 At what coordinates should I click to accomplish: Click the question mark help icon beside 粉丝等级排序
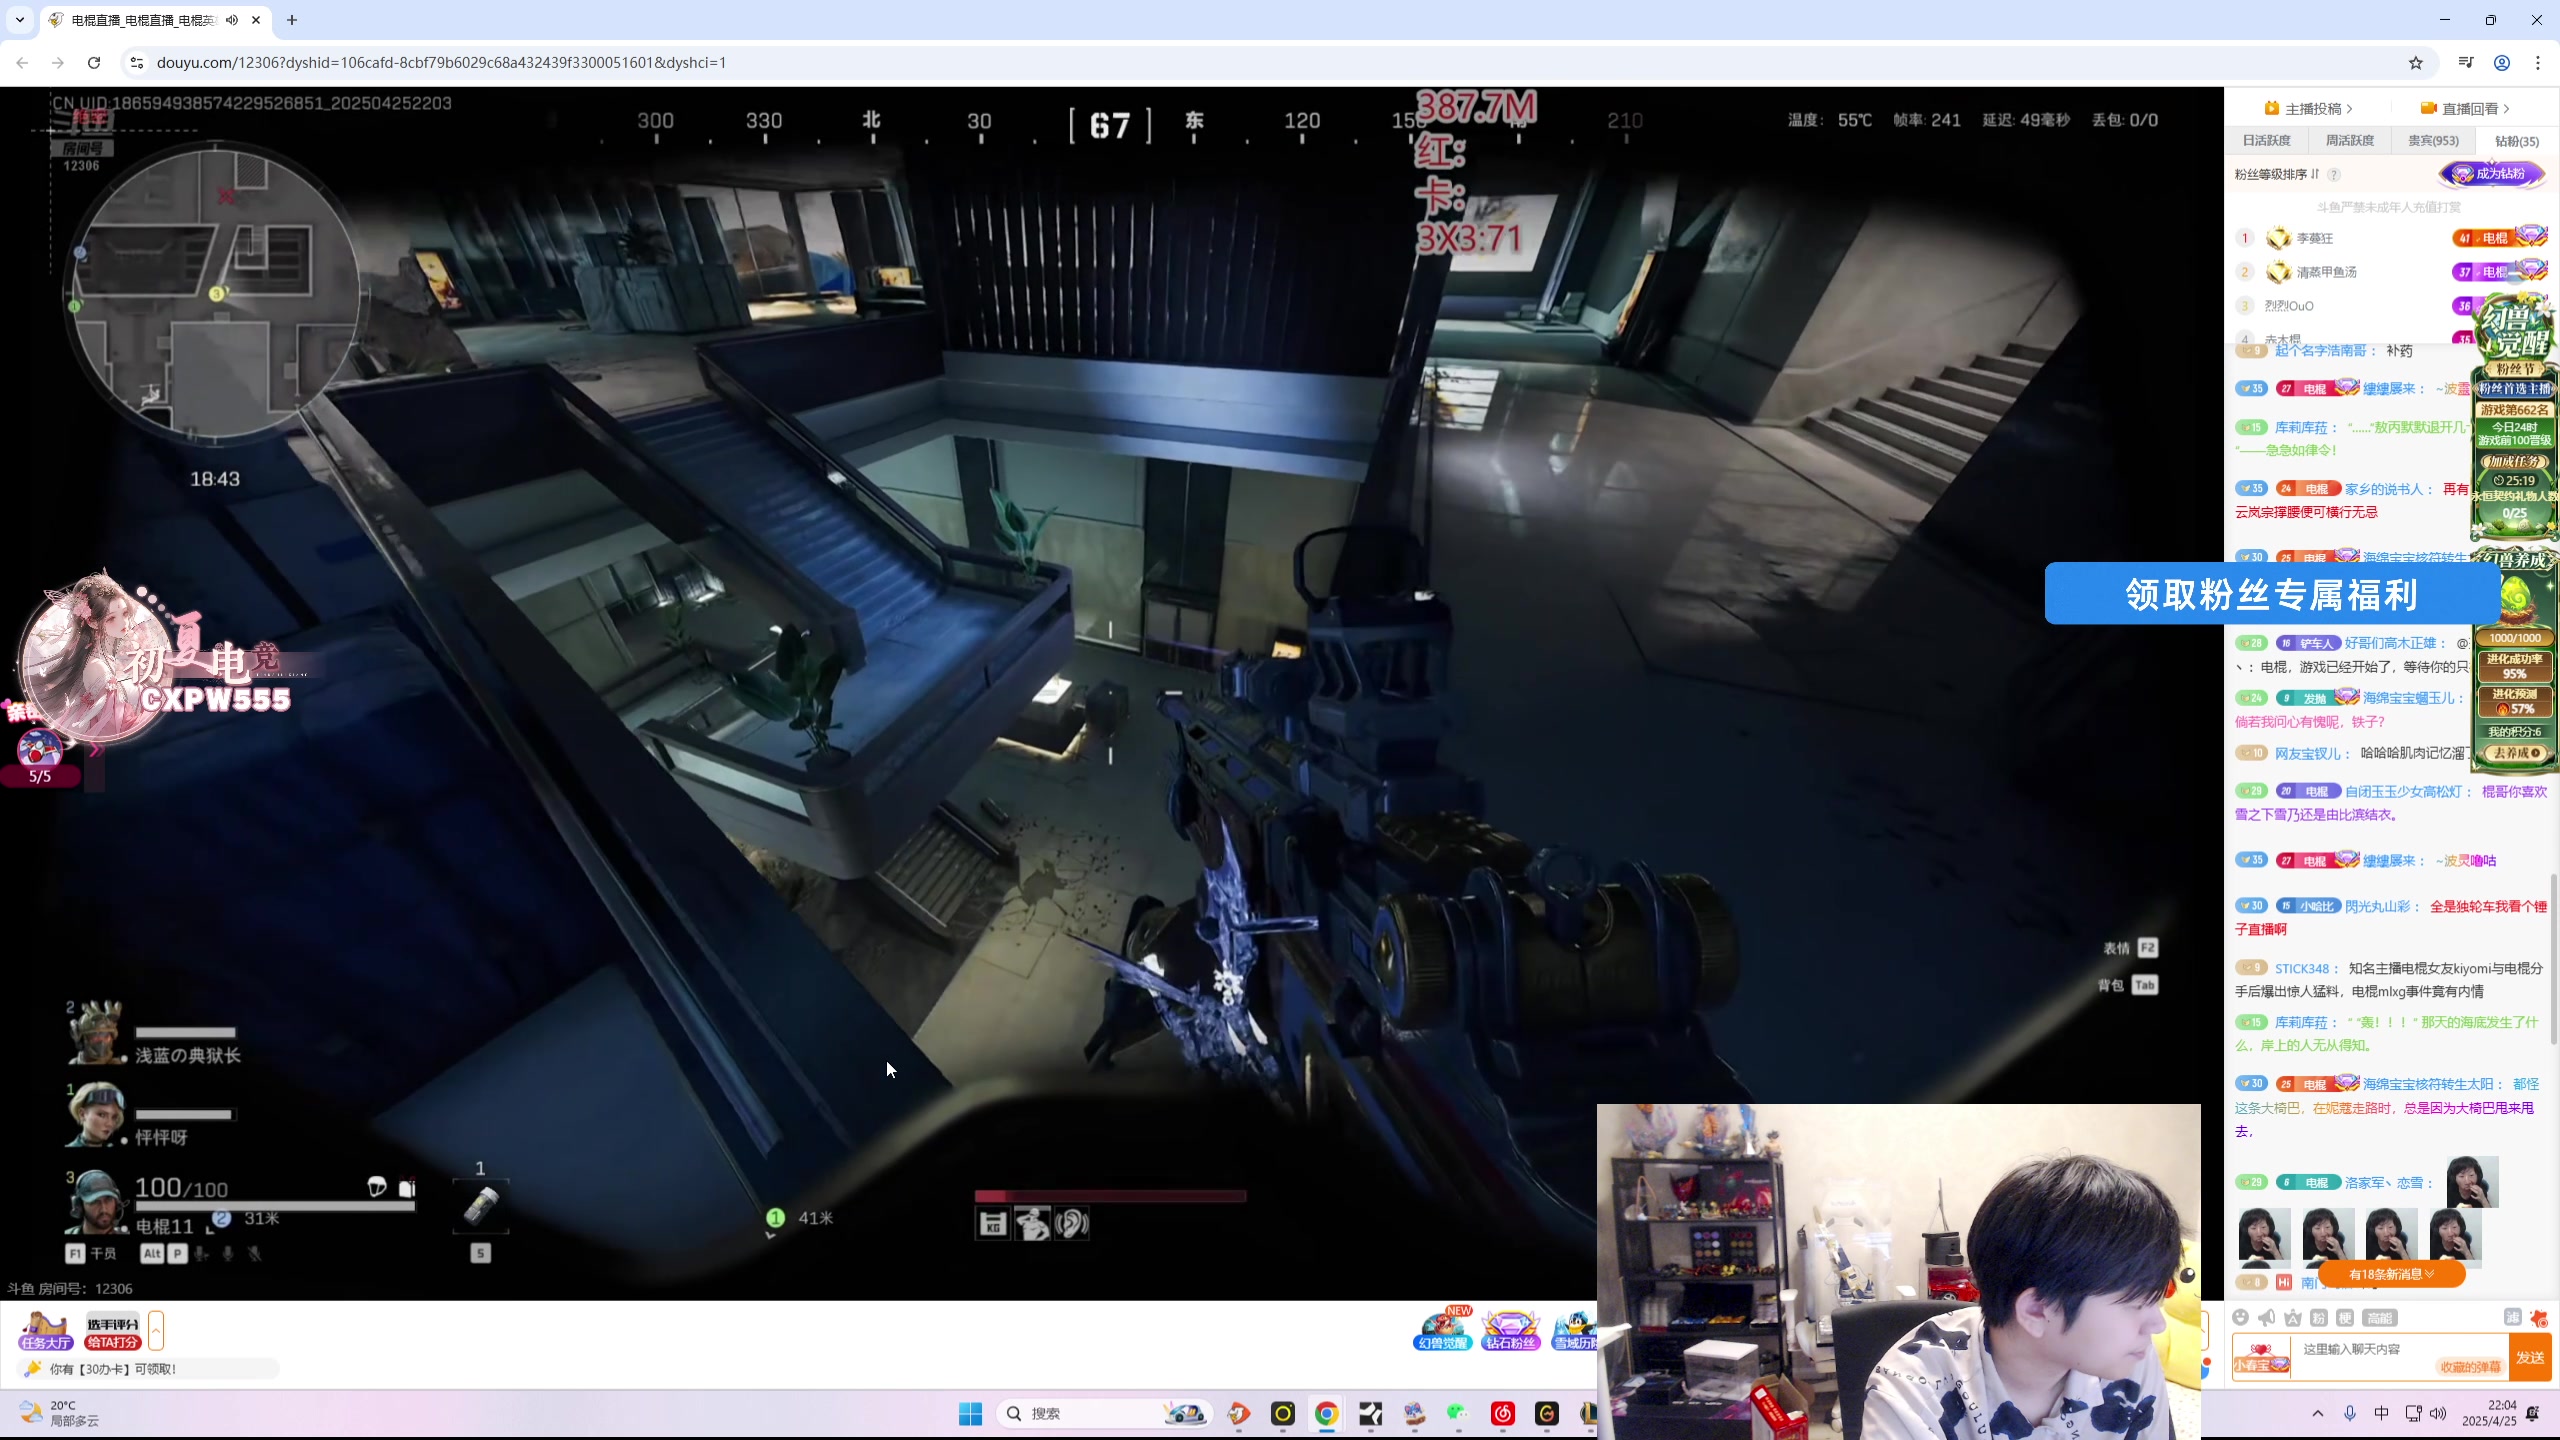(2334, 174)
